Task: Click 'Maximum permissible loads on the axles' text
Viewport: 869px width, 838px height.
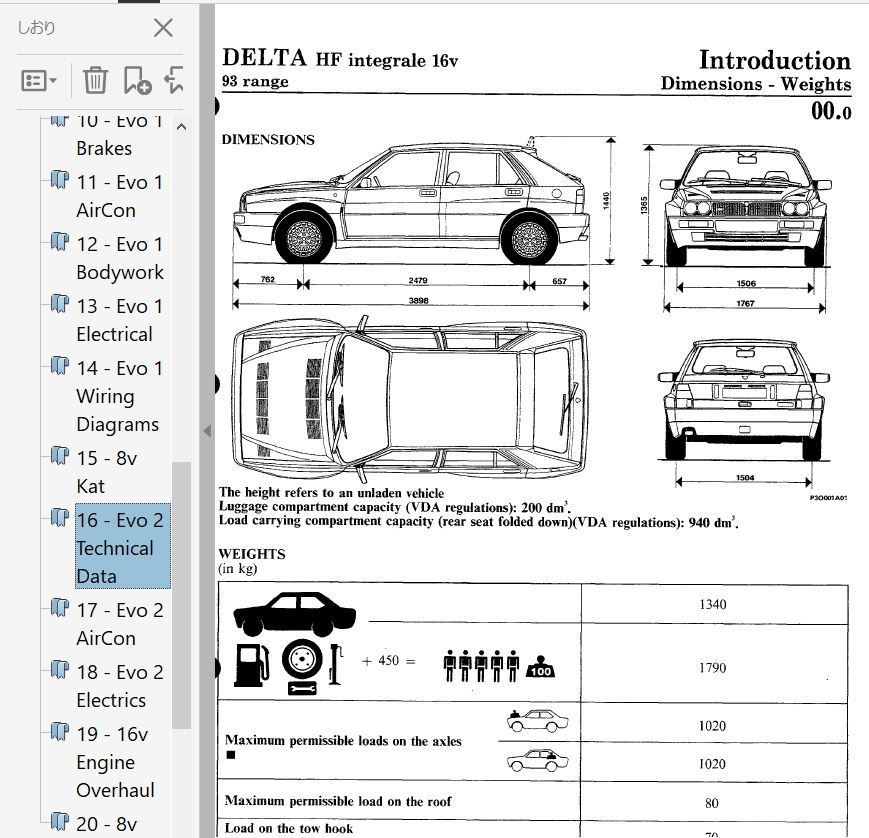Action: coord(343,741)
